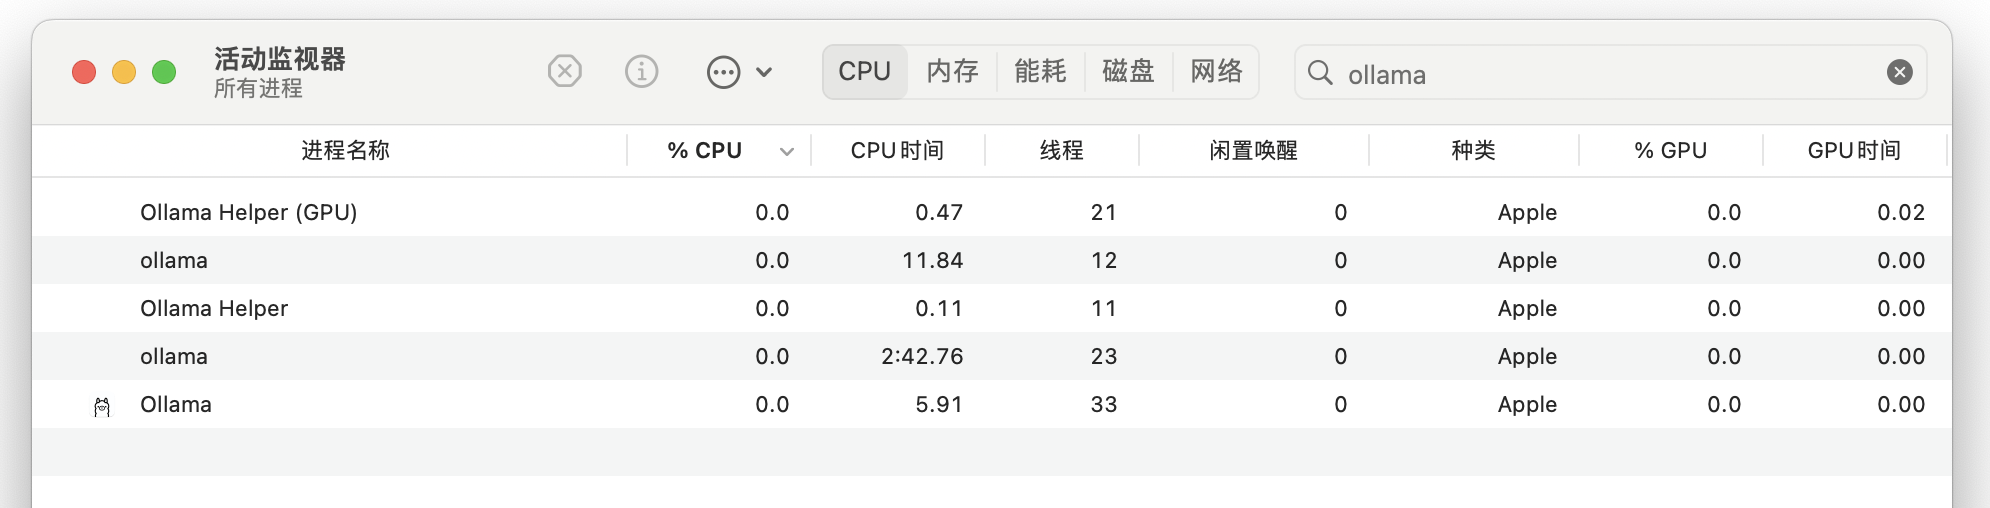Clear the ollama search text
Viewport: 1990px width, 508px height.
[1900, 72]
